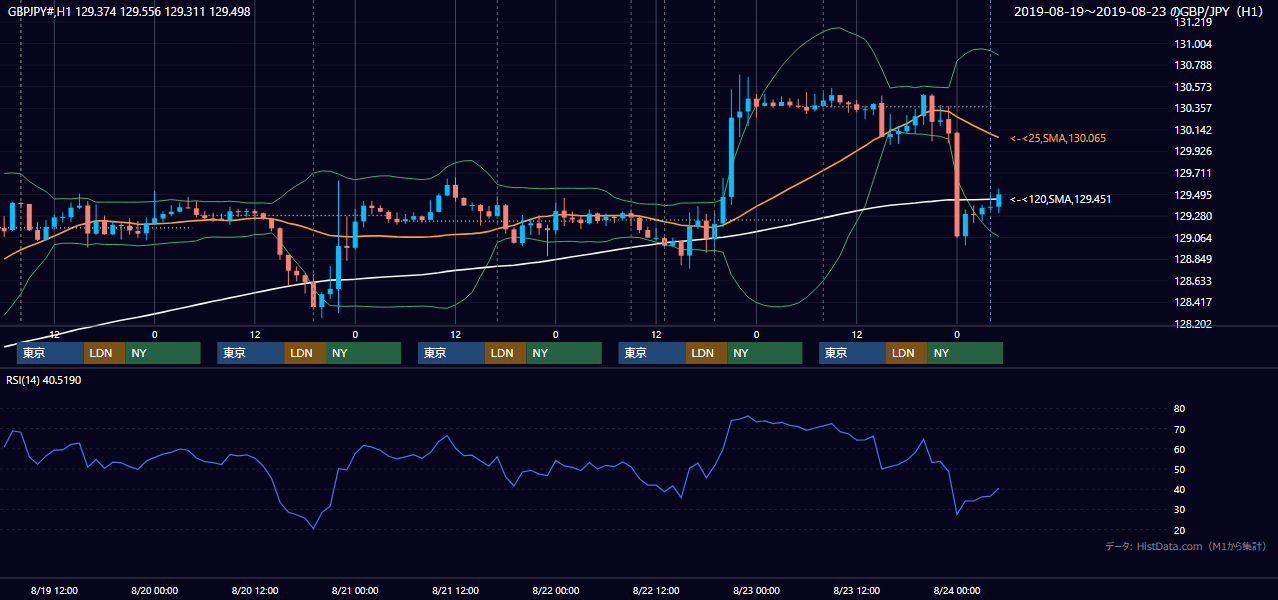Click the <-<120,SMA,129.451 white label
The width and height of the screenshot is (1278, 600).
click(x=1060, y=199)
